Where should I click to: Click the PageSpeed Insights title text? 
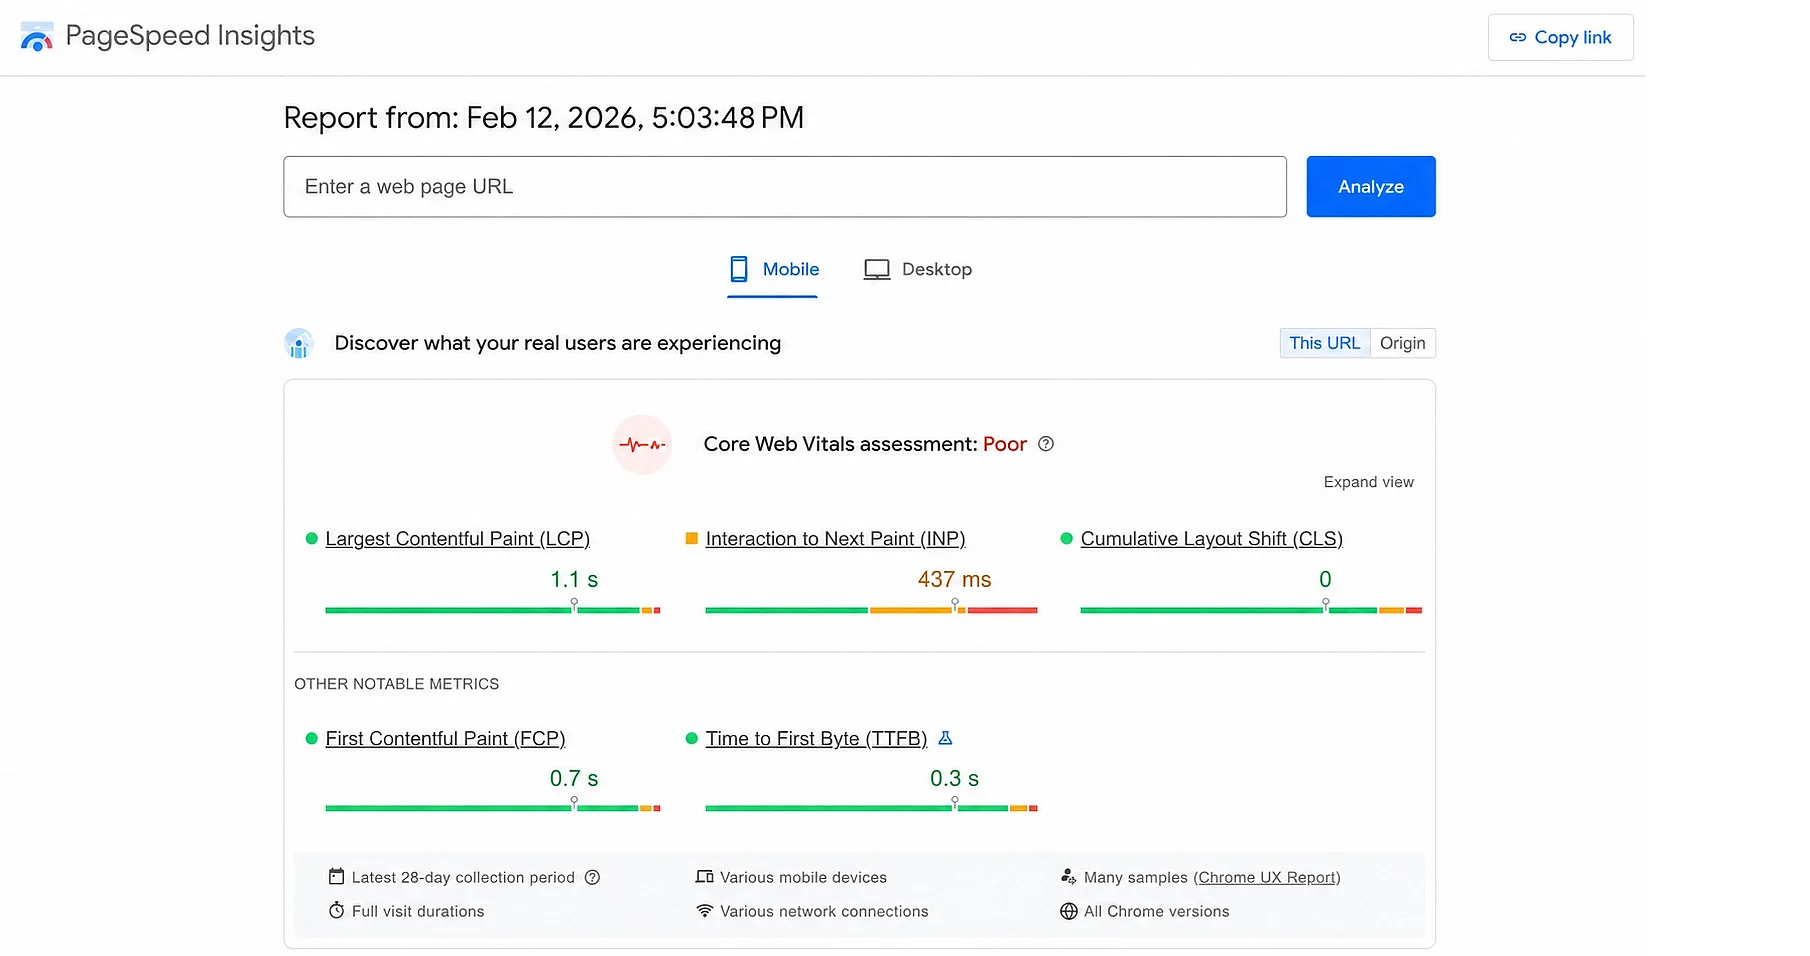pyautogui.click(x=190, y=36)
